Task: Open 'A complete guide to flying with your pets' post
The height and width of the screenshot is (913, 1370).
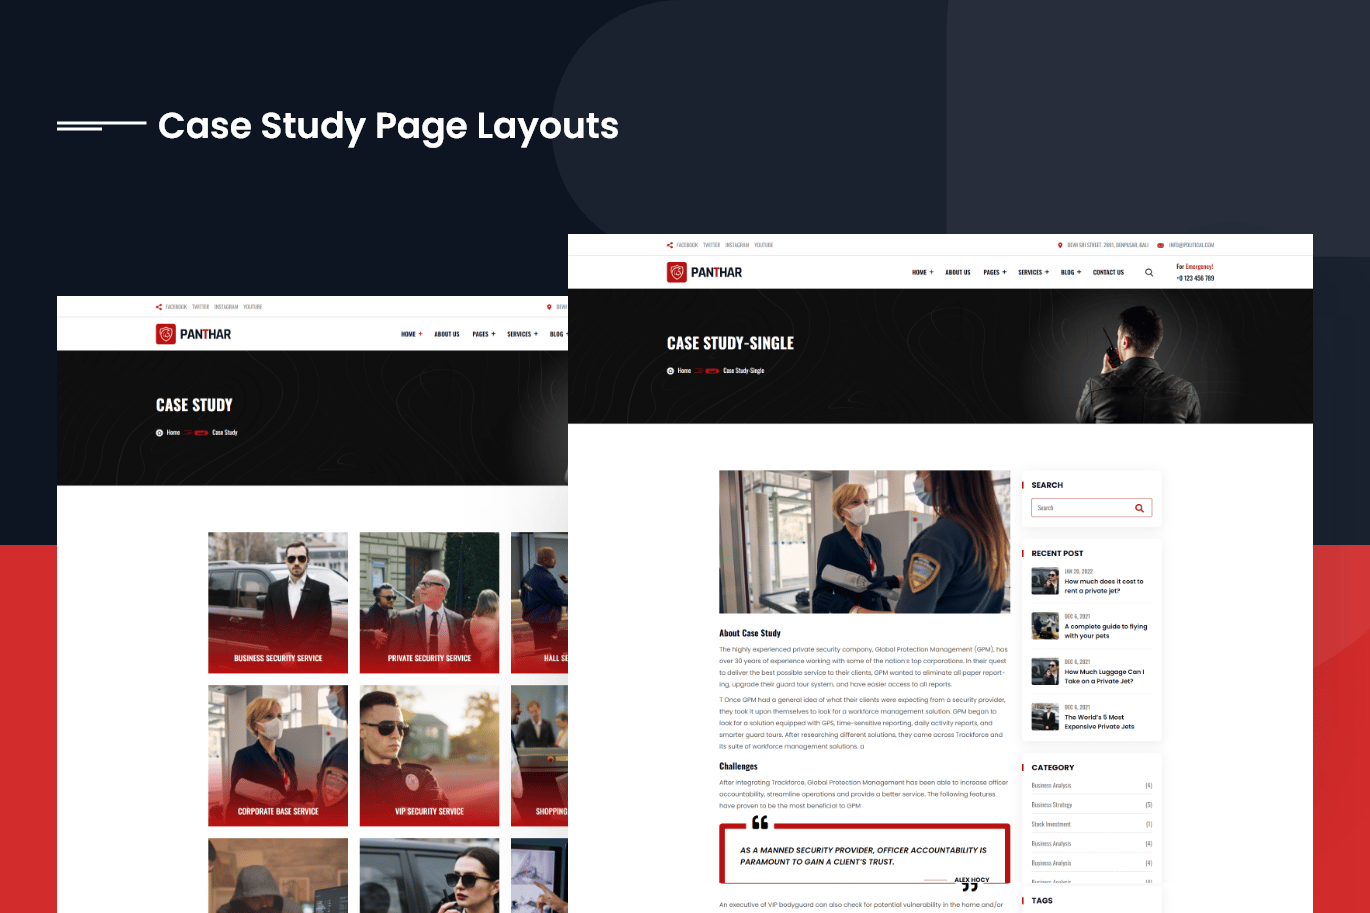Action: pos(1105,631)
